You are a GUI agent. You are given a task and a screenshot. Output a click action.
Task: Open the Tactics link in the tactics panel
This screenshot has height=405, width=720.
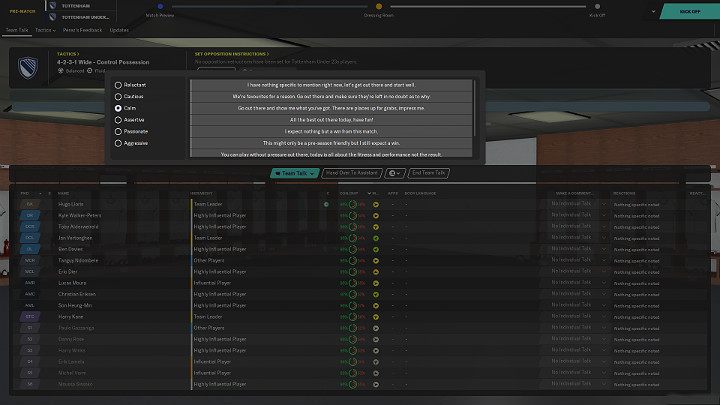click(x=68, y=54)
